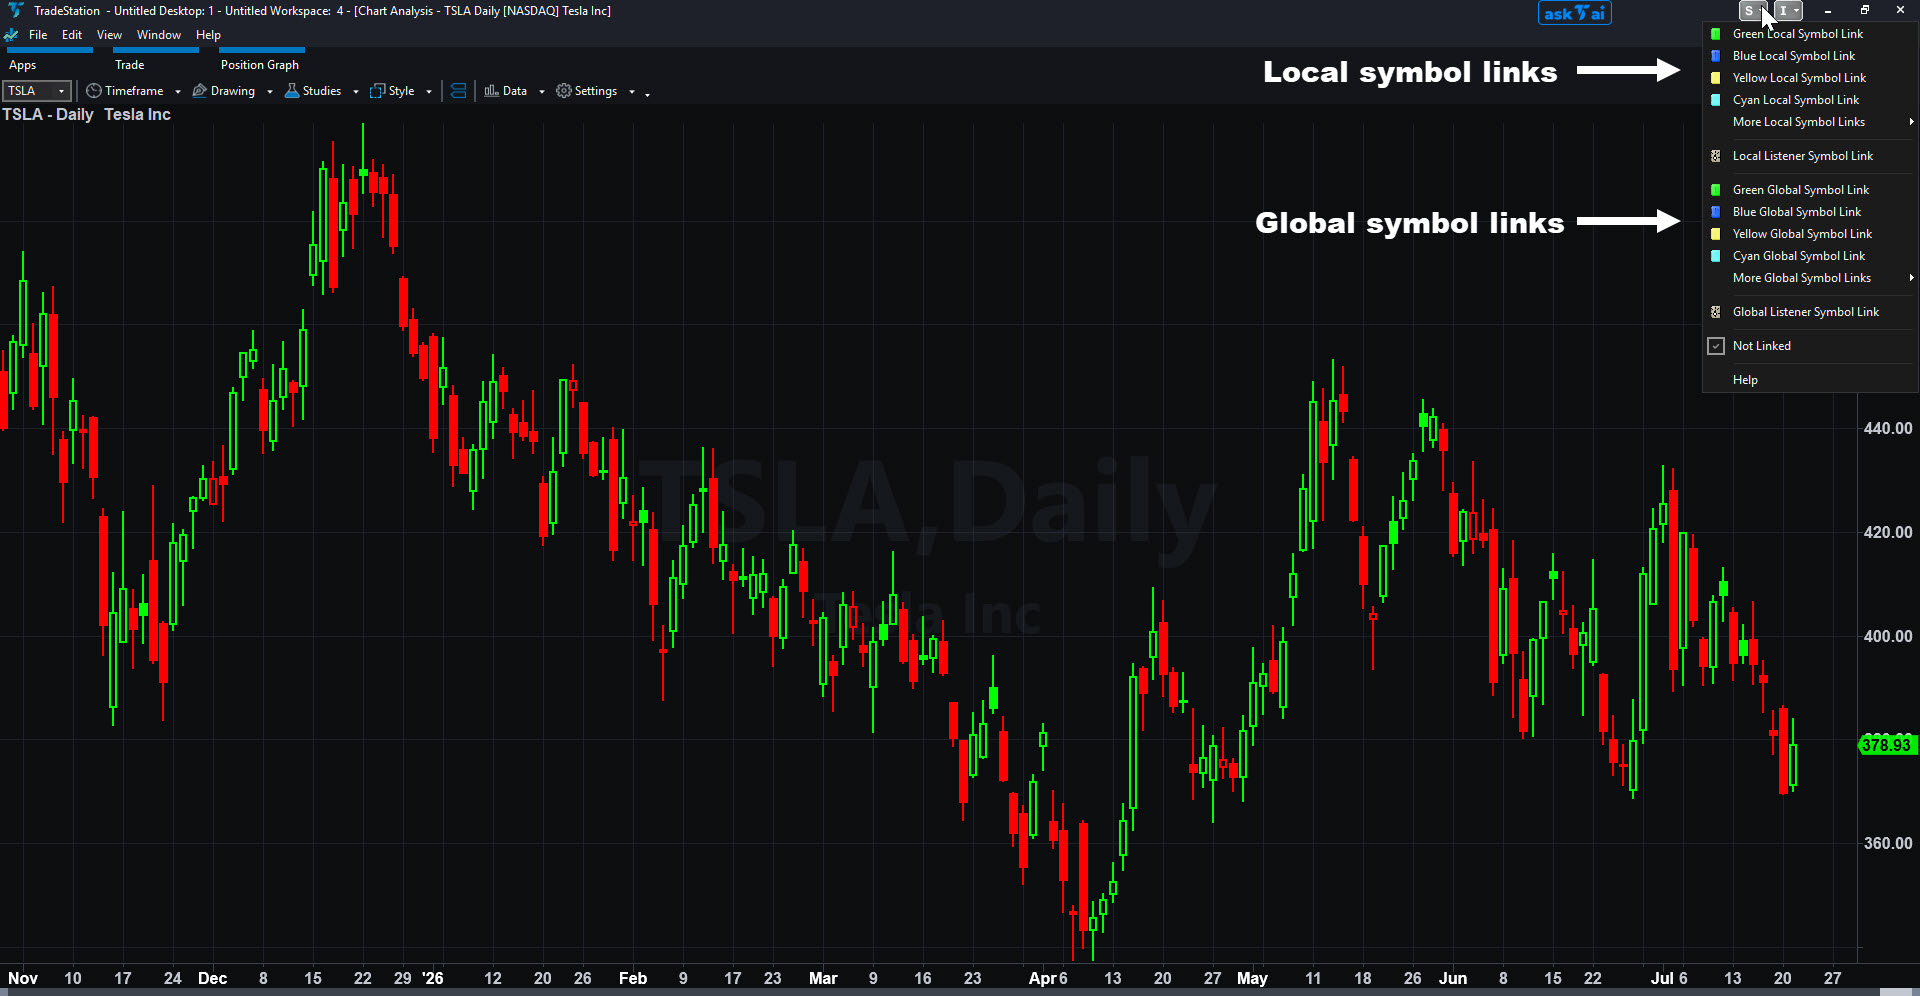Click the chart icon beside the File menu
Image resolution: width=1920 pixels, height=996 pixels.
[x=11, y=35]
